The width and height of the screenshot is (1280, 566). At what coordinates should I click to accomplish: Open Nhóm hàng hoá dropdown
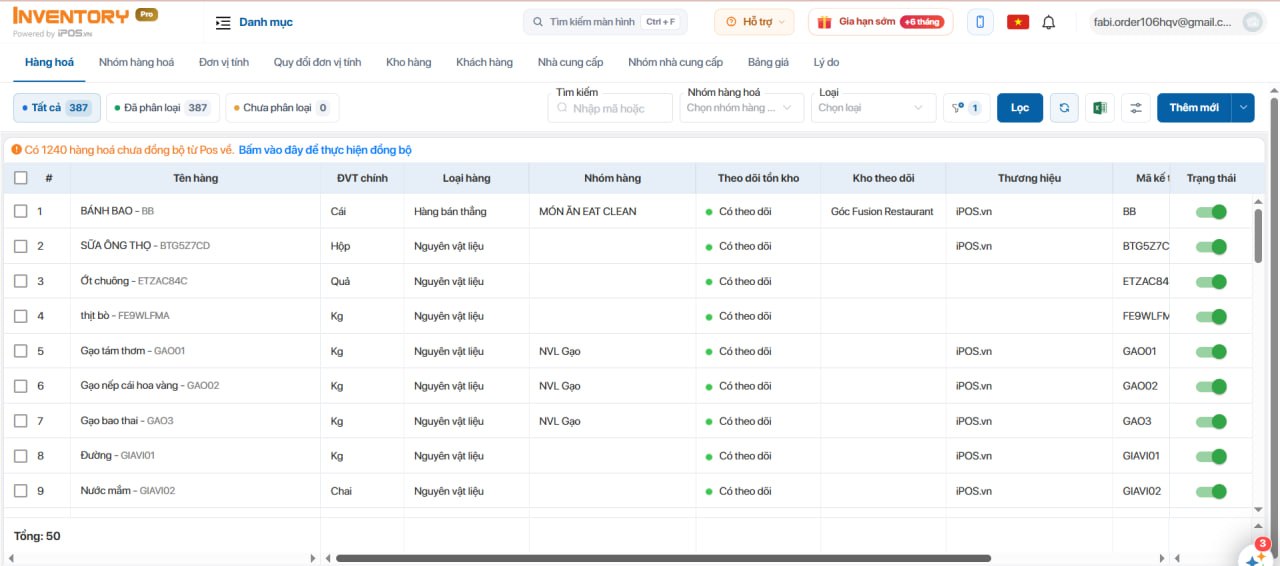click(x=741, y=108)
